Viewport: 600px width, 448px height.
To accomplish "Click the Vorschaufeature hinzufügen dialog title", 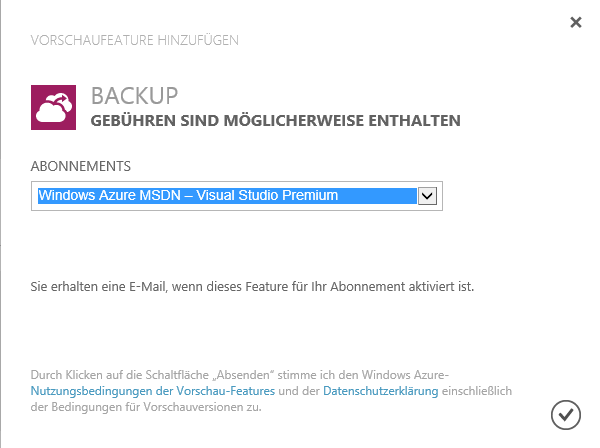I will click(135, 41).
